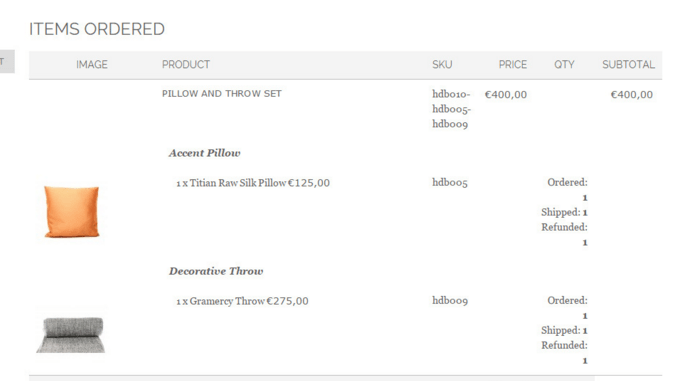
Task: Click the Accent Pillow option label
Action: click(x=204, y=153)
